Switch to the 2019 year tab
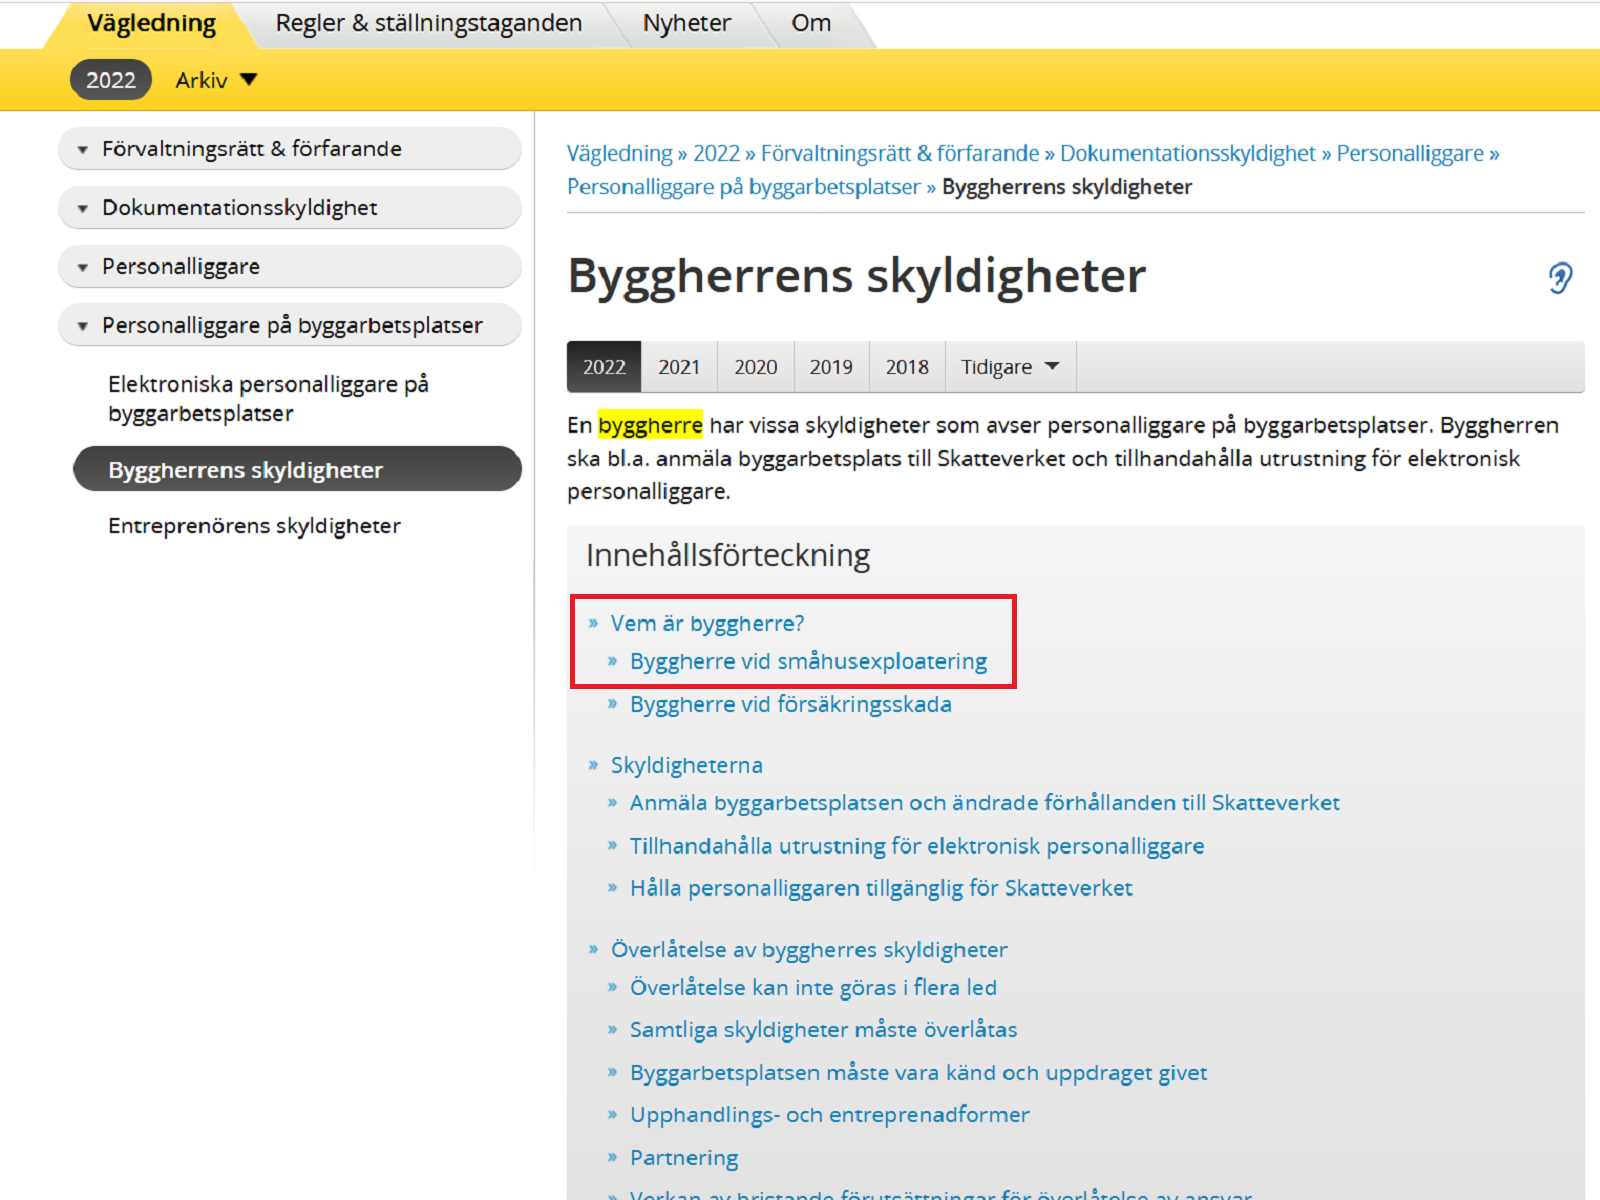The image size is (1600, 1200). (831, 367)
